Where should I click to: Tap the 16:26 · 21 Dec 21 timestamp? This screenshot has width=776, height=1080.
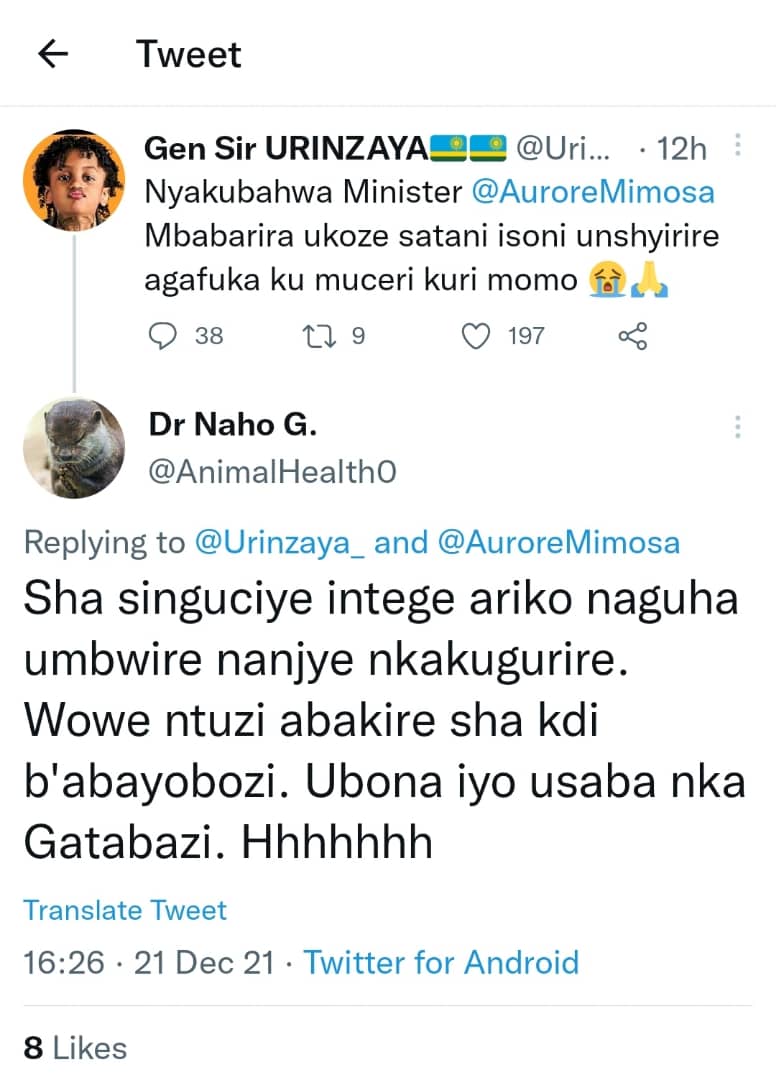(x=148, y=962)
